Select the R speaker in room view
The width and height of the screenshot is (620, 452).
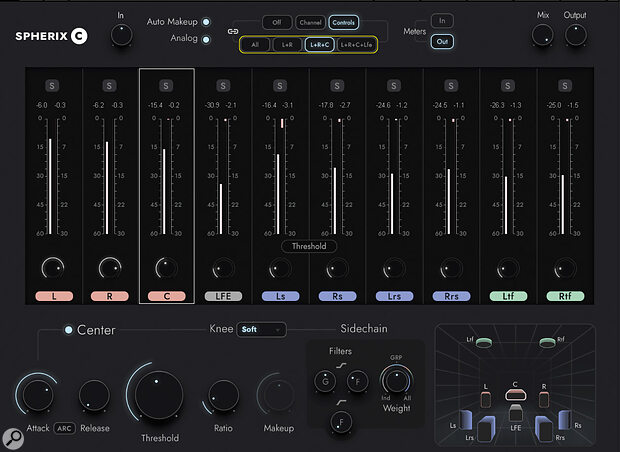point(544,399)
